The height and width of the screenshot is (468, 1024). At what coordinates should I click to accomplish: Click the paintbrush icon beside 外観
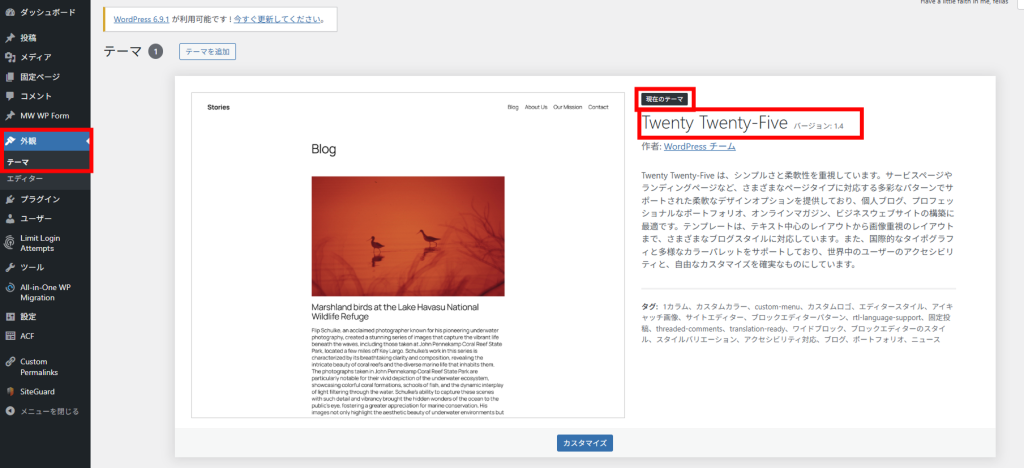[10, 141]
